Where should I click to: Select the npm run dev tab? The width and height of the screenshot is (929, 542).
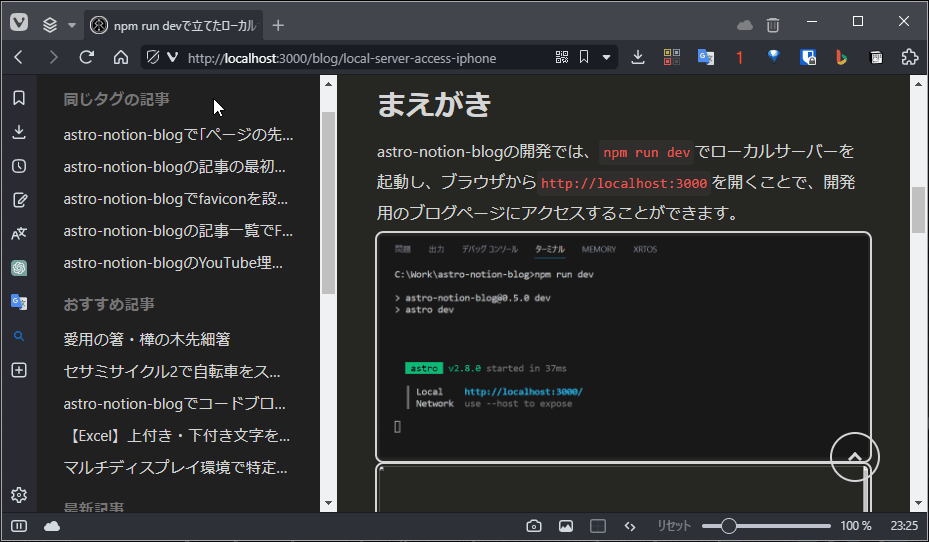coord(174,25)
